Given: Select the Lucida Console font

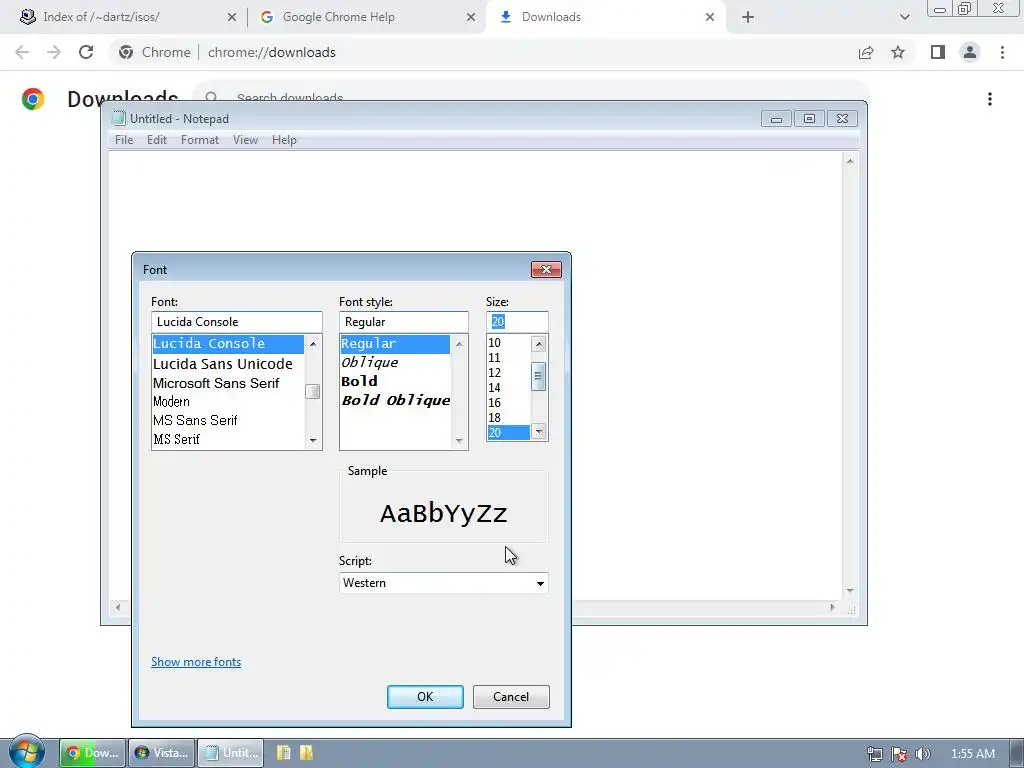Looking at the screenshot, I should coord(228,344).
